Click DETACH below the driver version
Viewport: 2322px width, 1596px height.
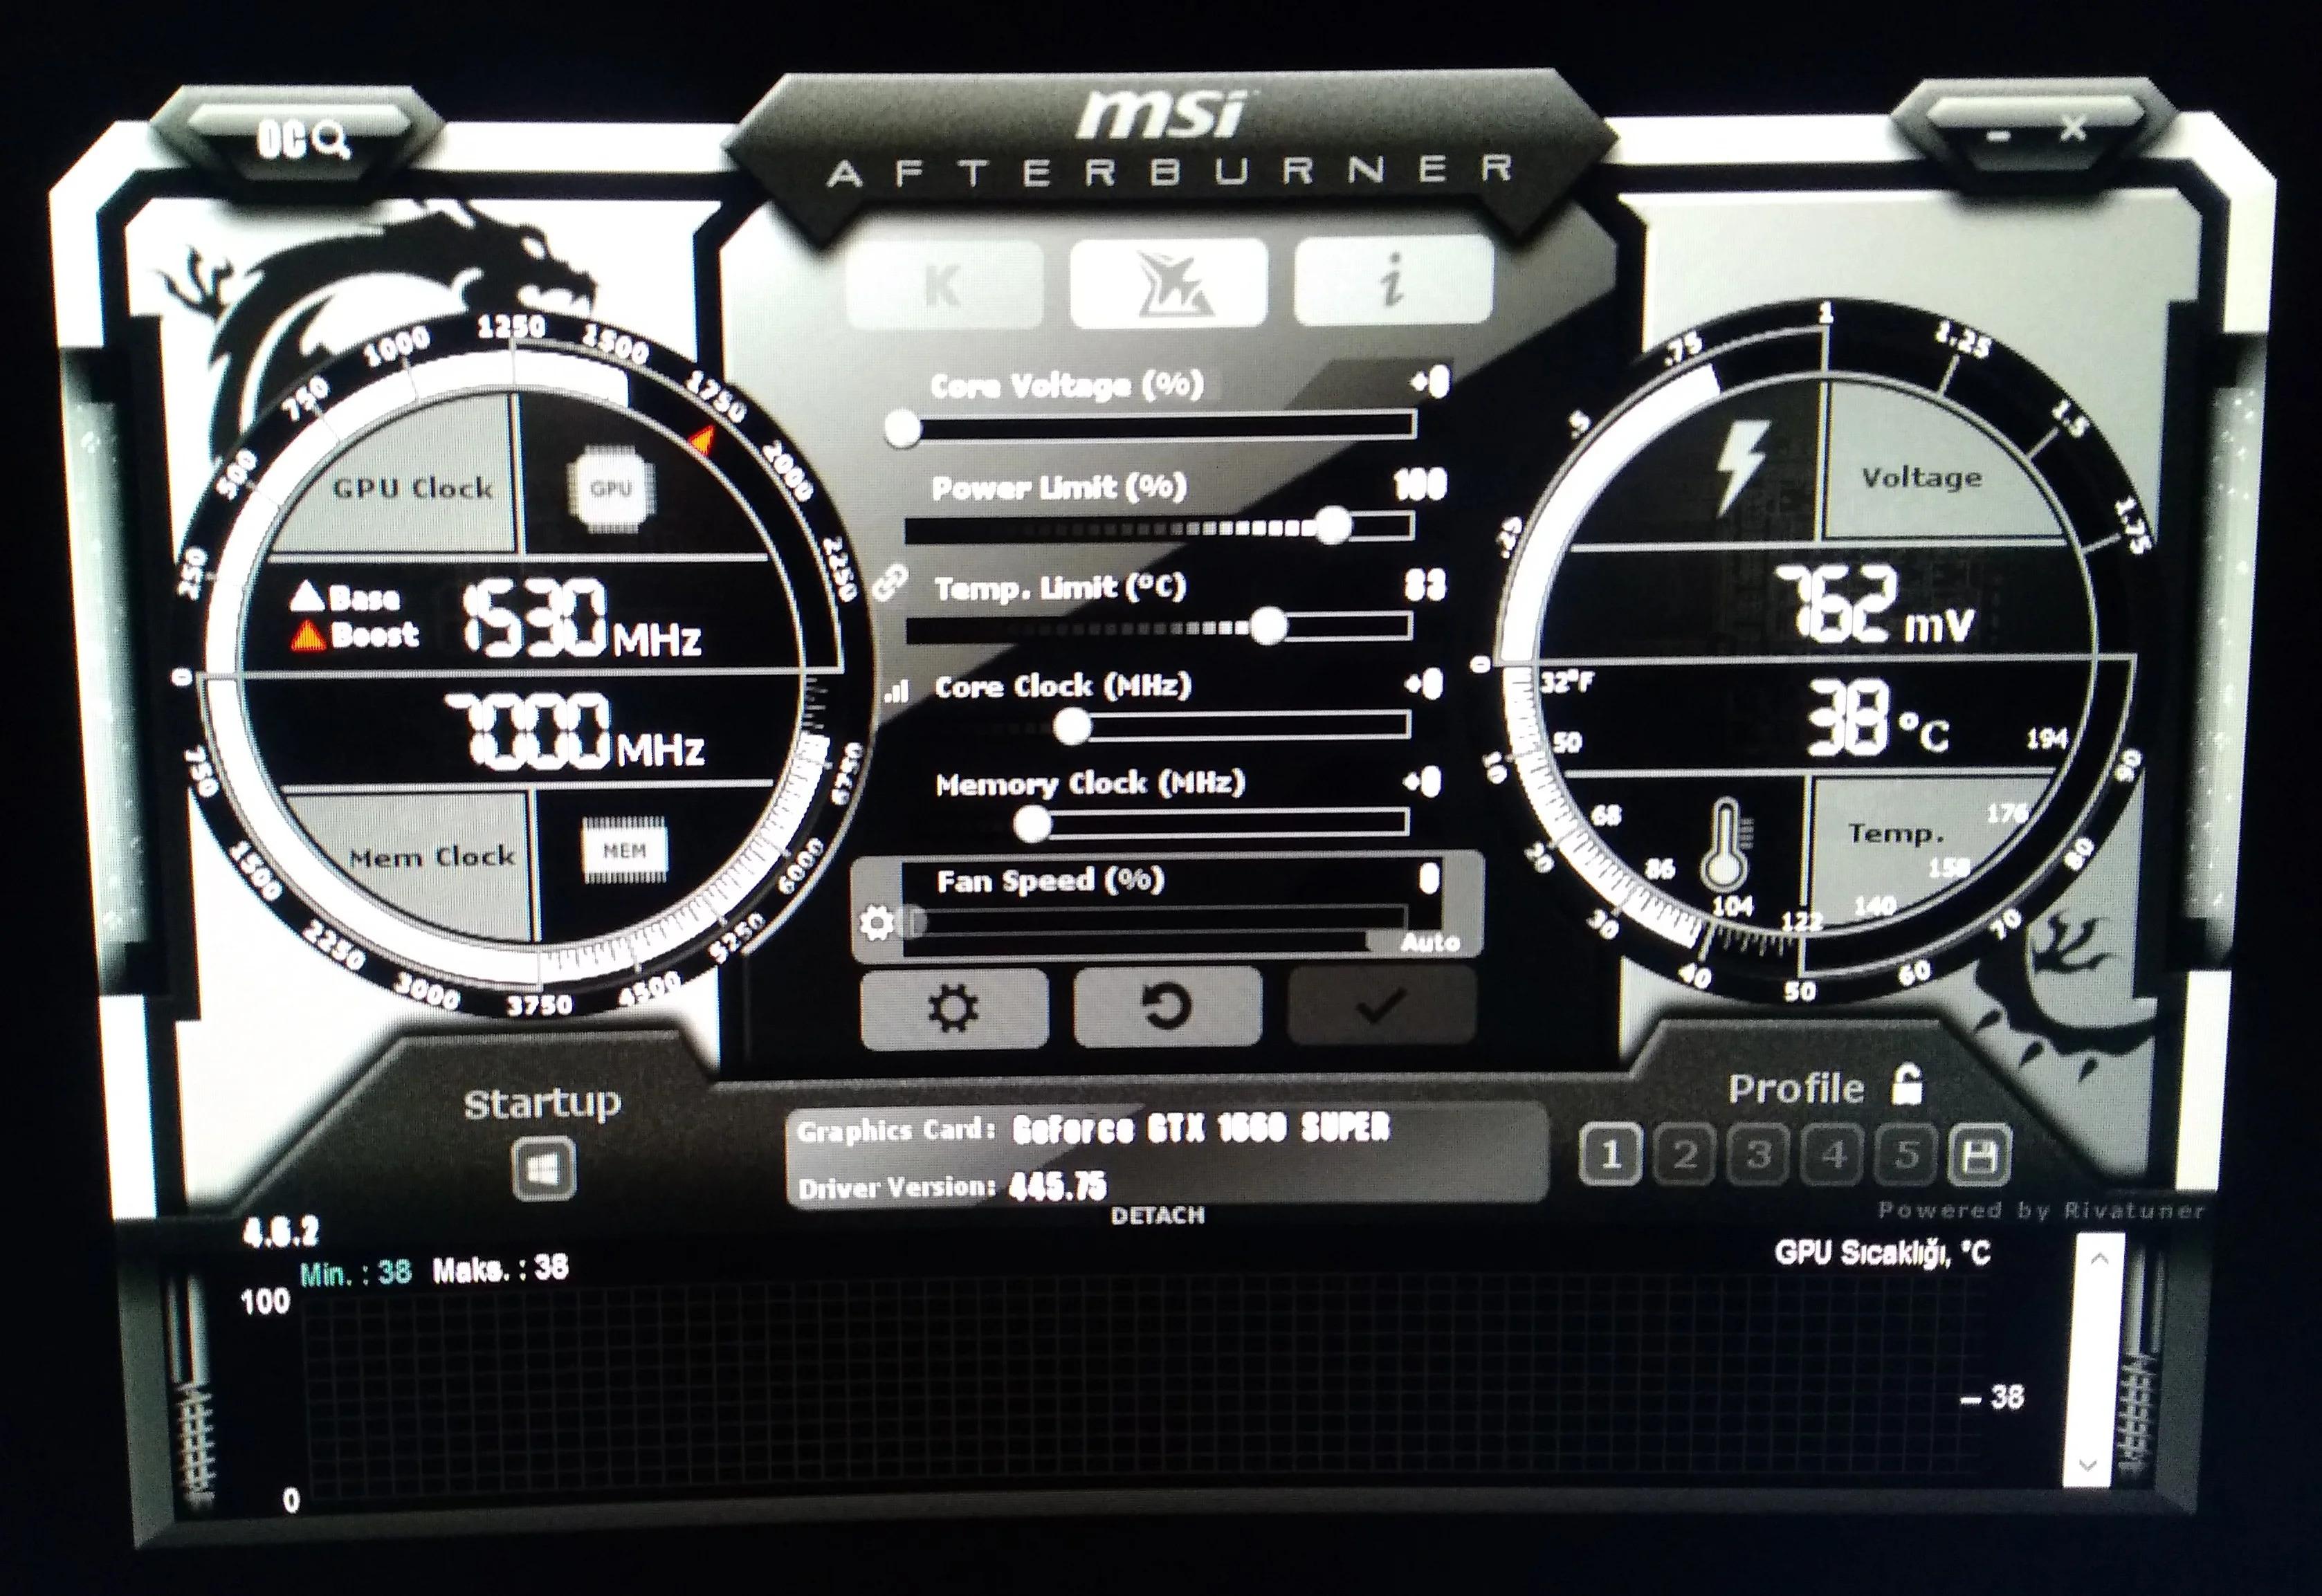[1157, 1215]
